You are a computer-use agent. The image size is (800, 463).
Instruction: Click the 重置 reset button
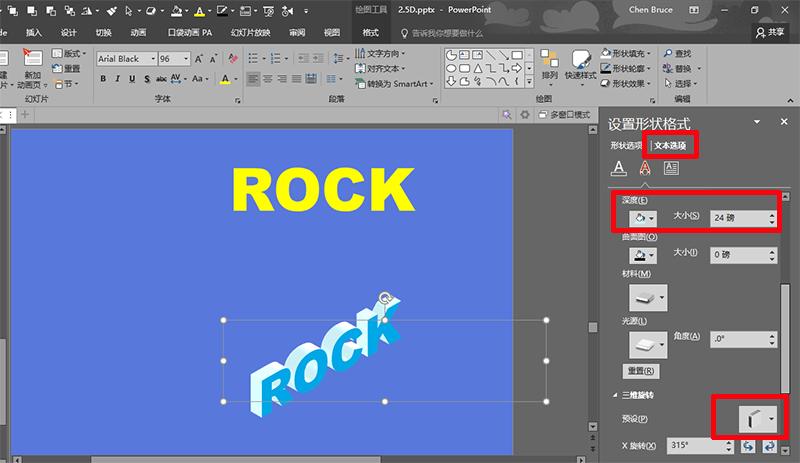click(641, 371)
